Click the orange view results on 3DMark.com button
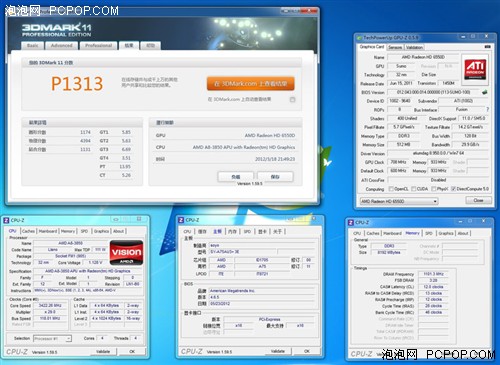 250,84
